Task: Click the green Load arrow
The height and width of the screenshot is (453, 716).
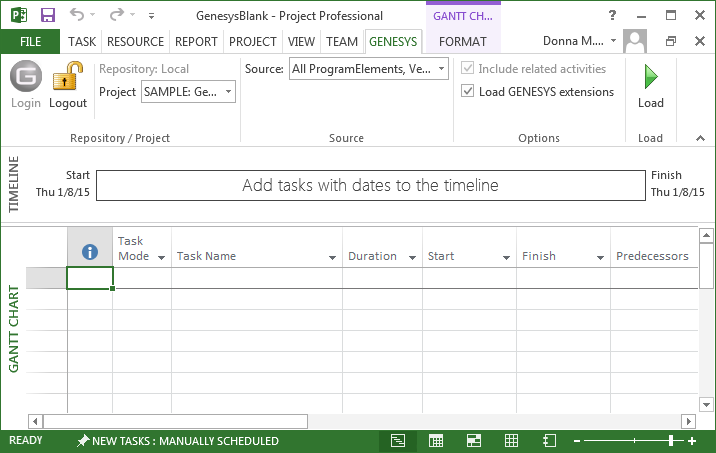Action: pos(651,77)
